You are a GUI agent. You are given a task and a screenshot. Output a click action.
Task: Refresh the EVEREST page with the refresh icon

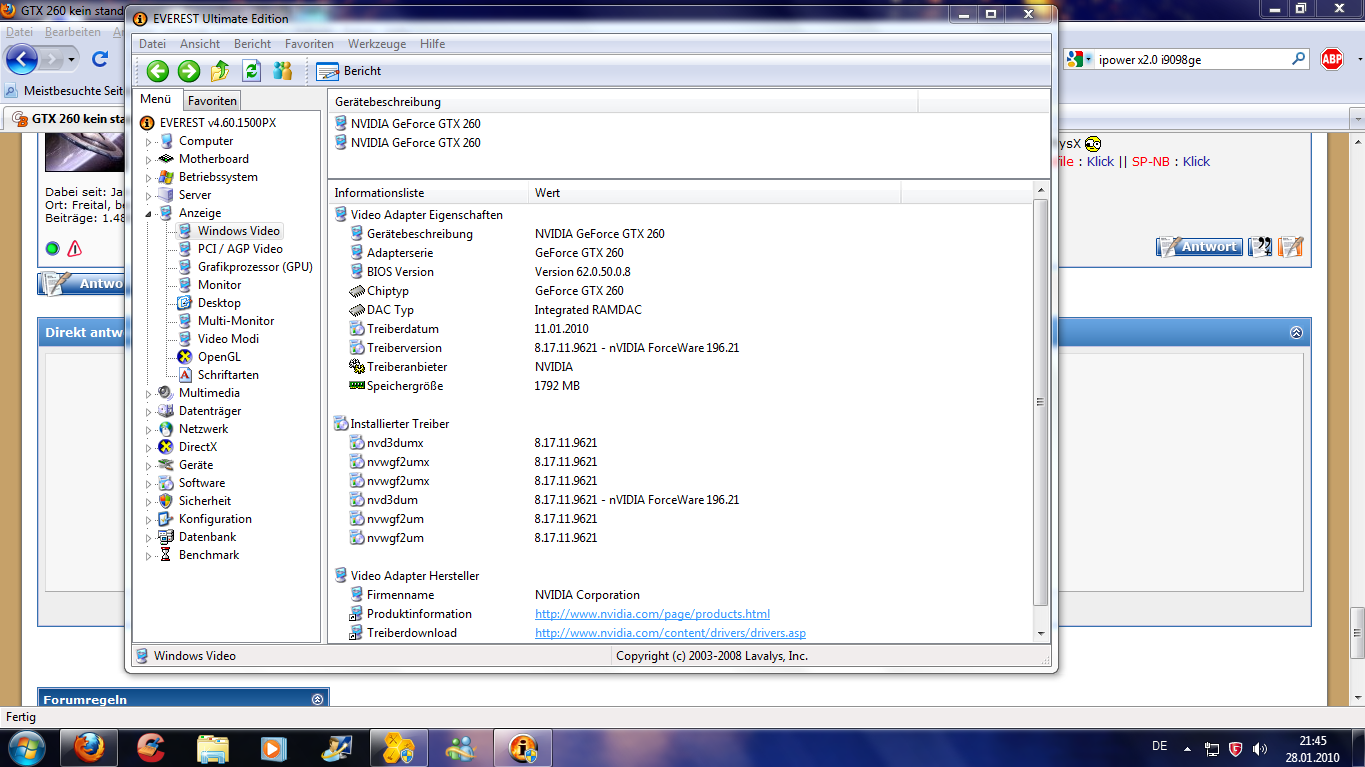click(252, 70)
